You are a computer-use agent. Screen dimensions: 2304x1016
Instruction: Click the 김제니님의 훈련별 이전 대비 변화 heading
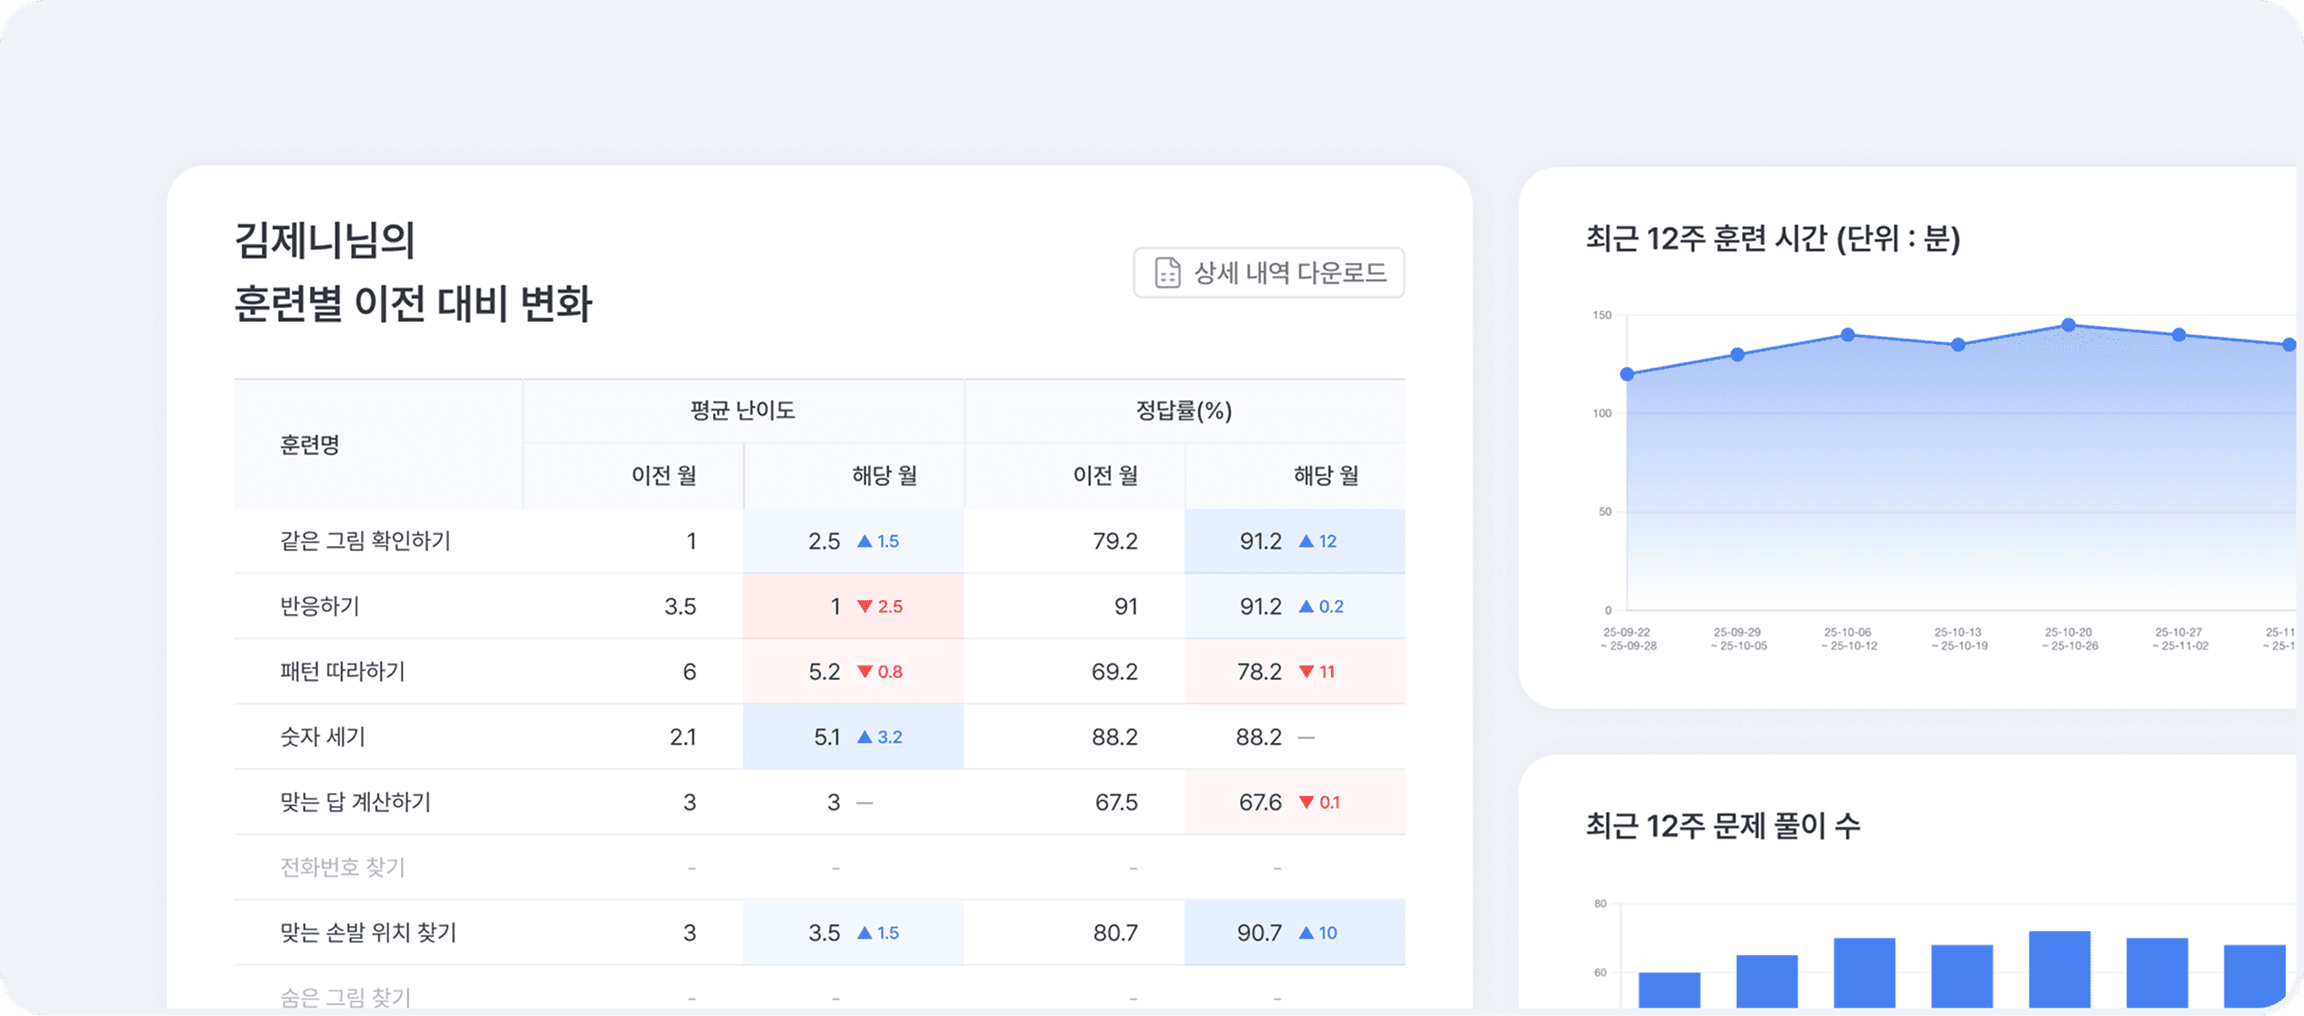click(413, 272)
